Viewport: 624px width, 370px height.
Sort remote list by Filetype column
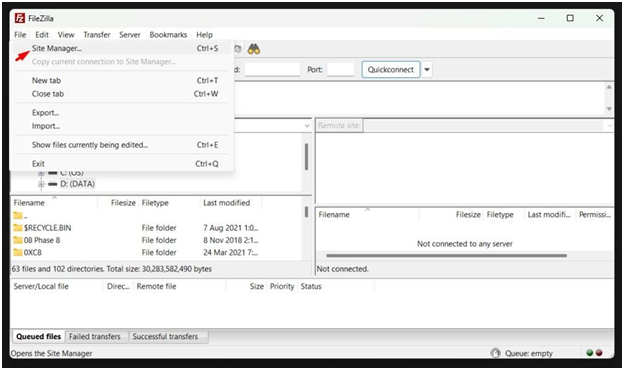pos(504,215)
